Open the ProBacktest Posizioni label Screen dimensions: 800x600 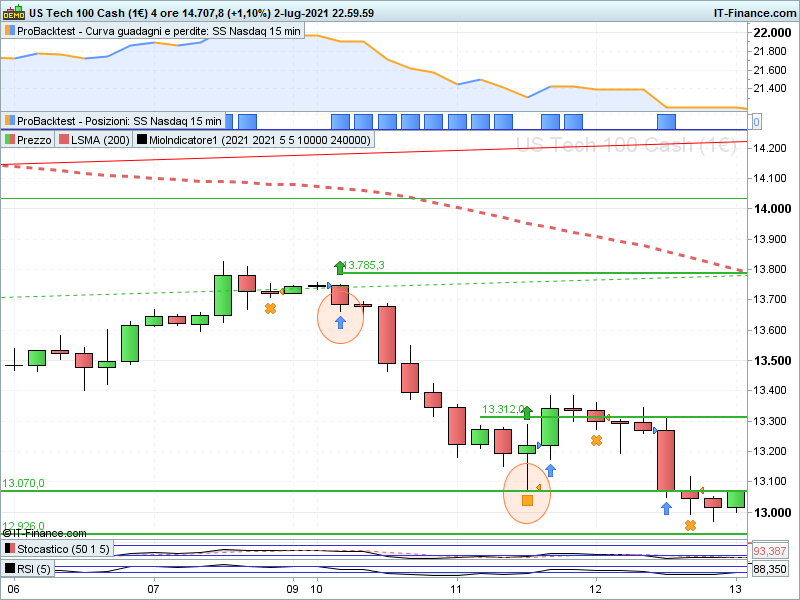[113, 121]
